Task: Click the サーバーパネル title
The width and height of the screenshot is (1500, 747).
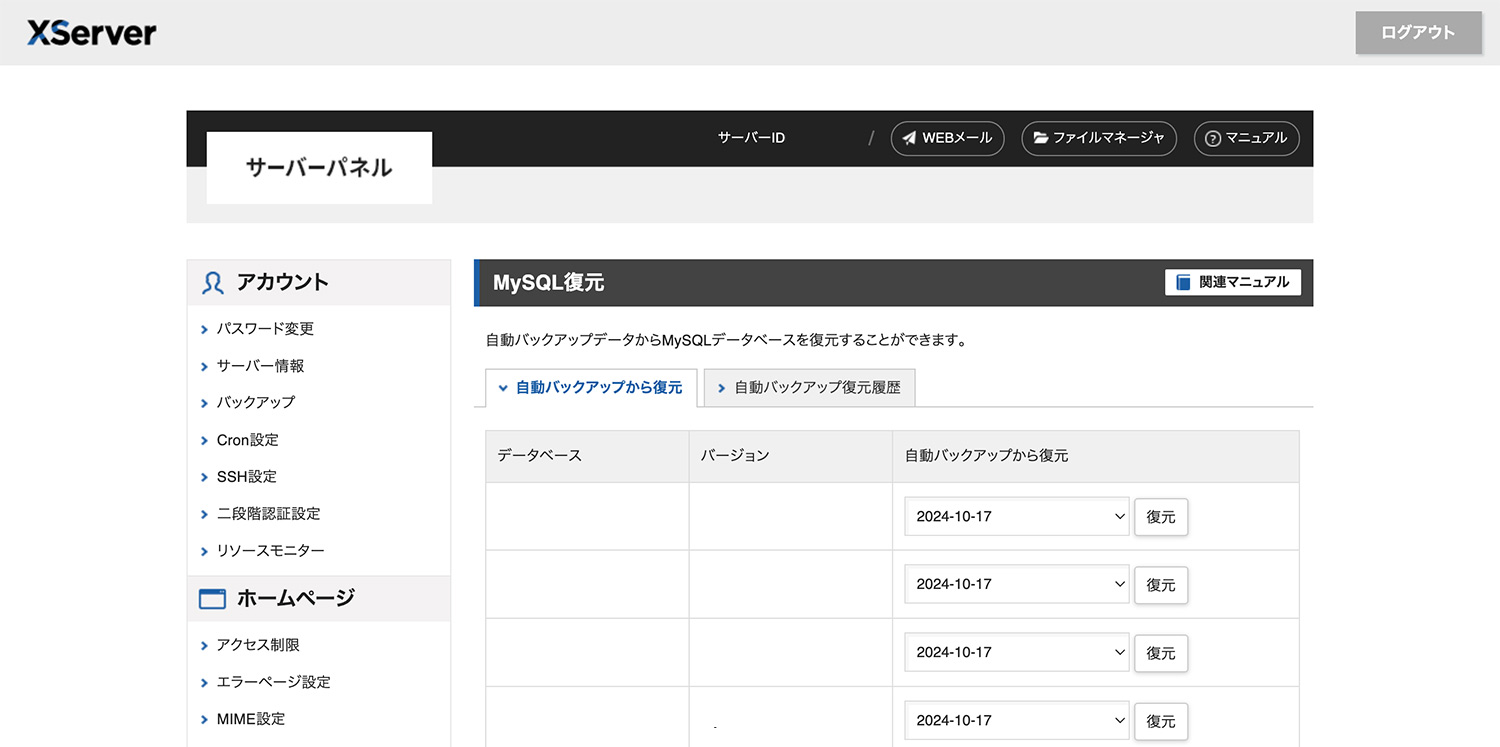Action: click(x=319, y=168)
